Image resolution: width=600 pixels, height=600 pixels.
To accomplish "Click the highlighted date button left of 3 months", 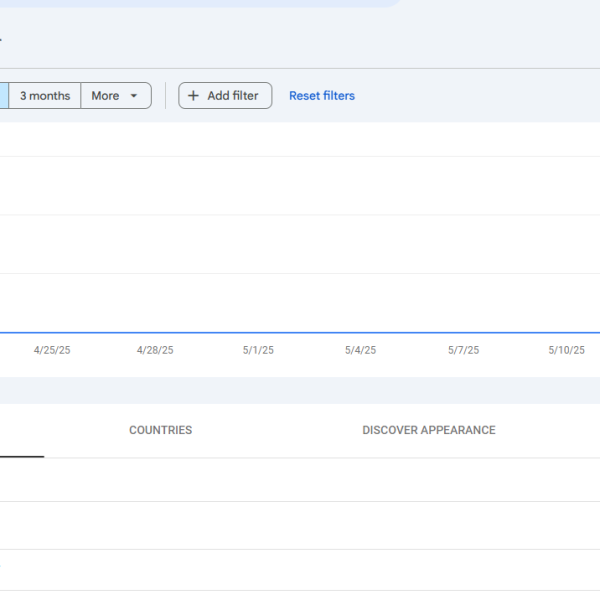I will click(x=4, y=96).
